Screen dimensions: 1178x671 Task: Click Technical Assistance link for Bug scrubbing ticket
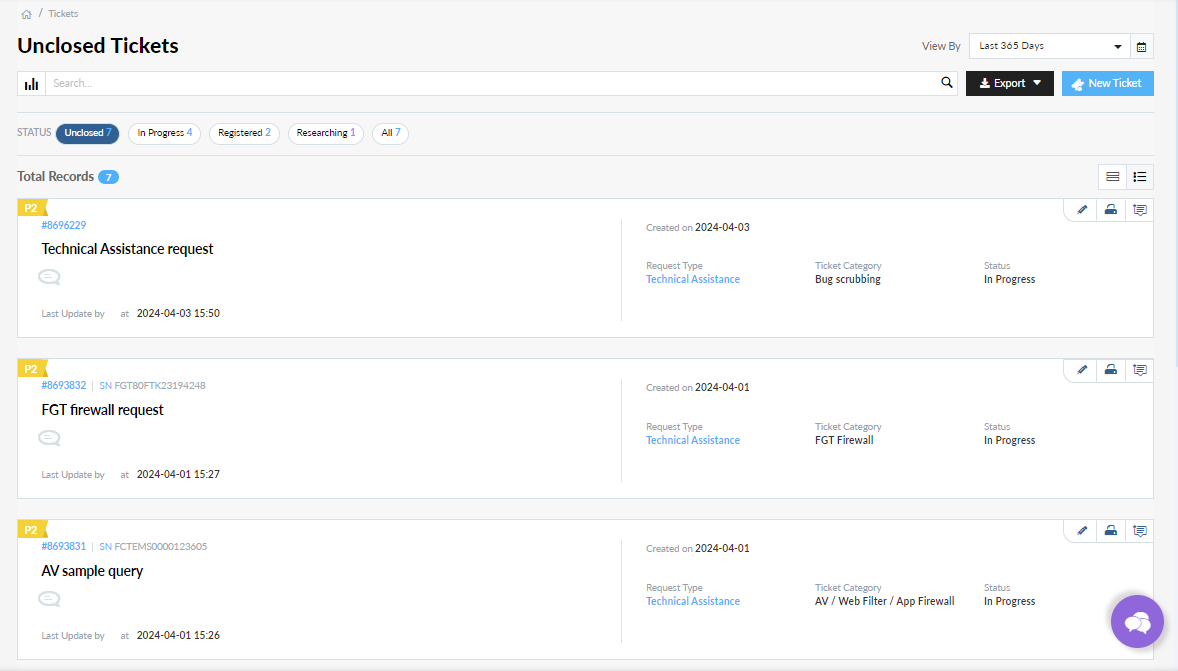coord(693,280)
